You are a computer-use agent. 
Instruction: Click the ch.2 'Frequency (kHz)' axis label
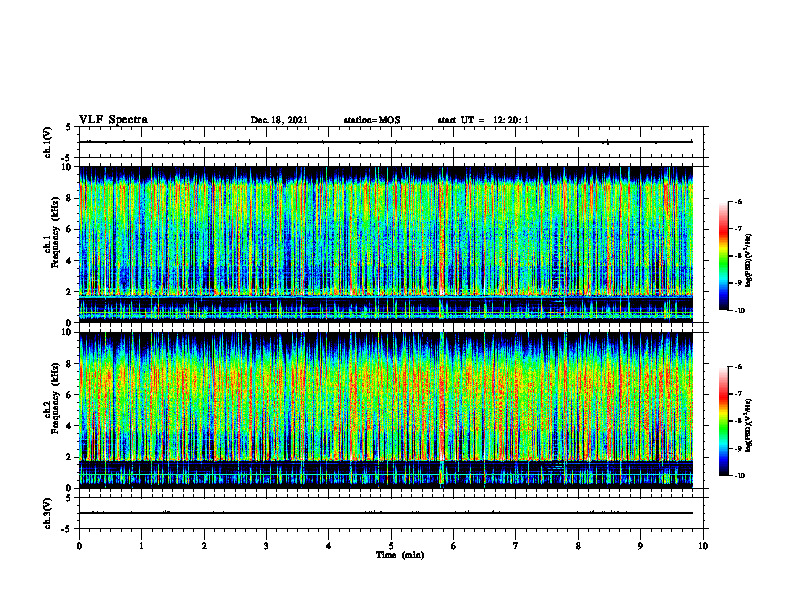coord(55,397)
